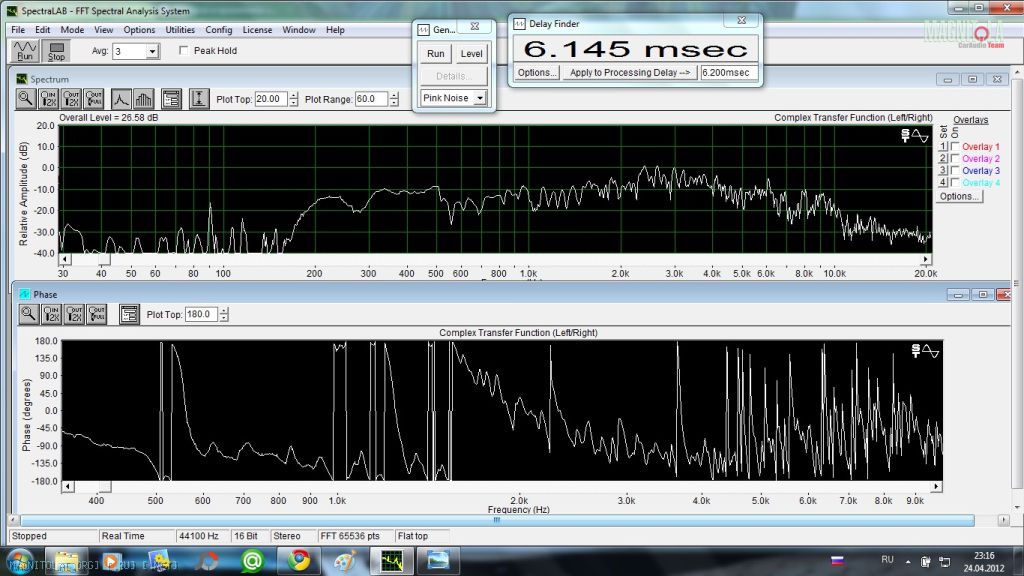Zoom in 2X on the Spectrum plot

48,99
